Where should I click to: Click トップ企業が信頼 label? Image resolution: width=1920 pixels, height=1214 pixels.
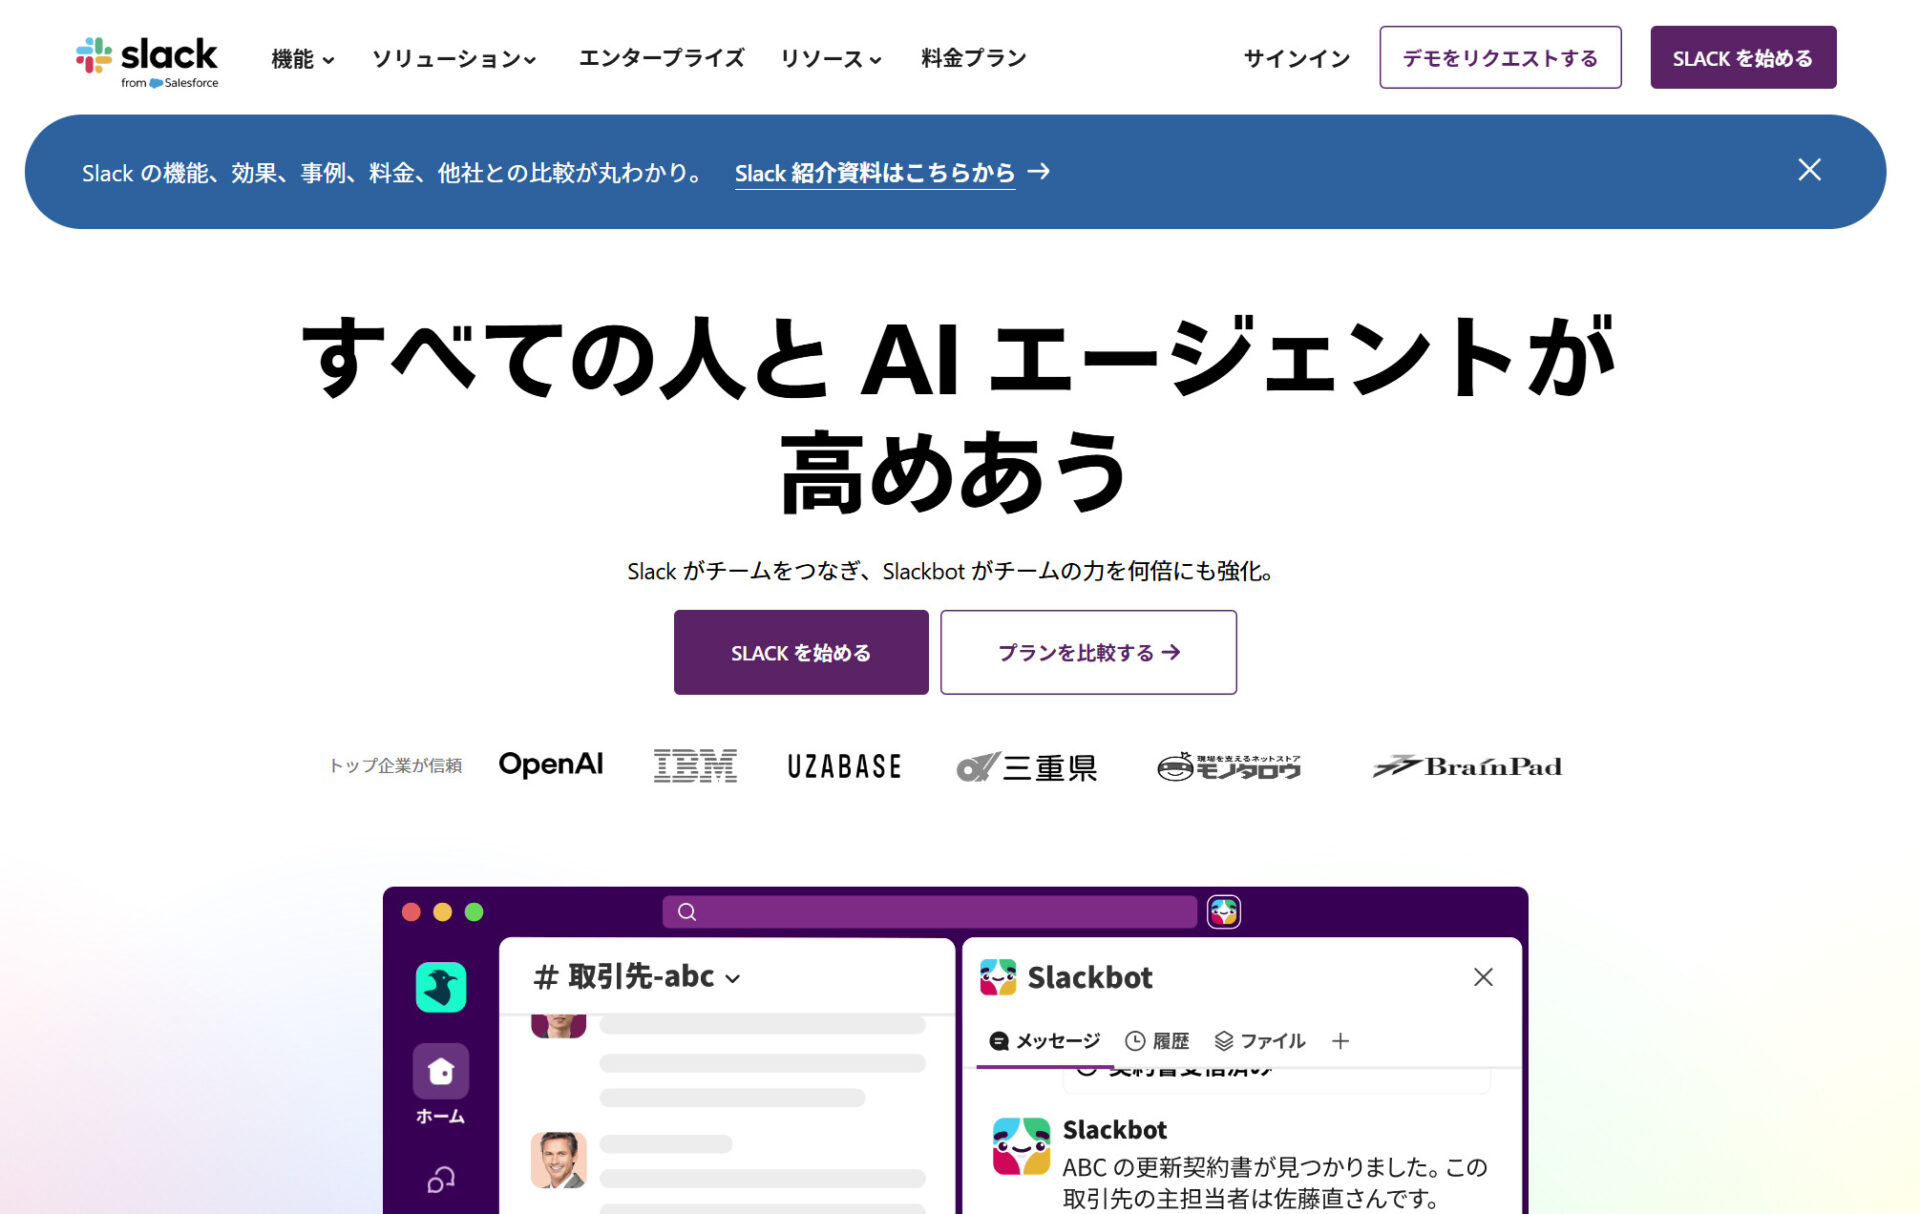coord(396,765)
